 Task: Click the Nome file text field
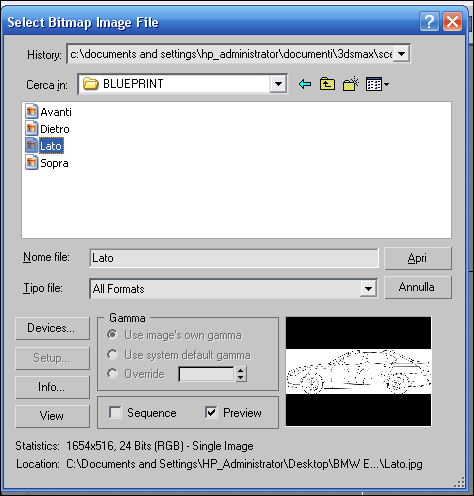pyautogui.click(x=234, y=258)
